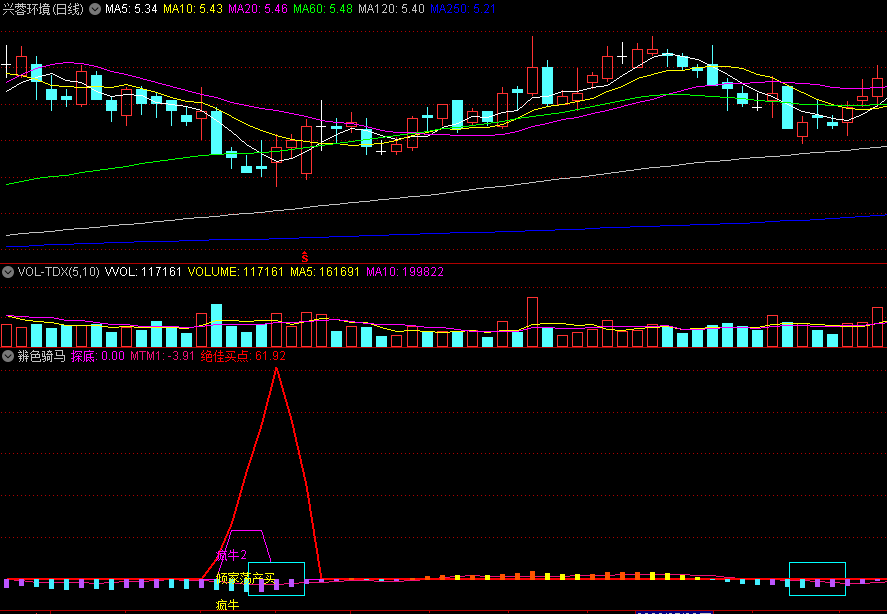887x614 pixels.
Task: Click the tallest red volume bar
Action: [x=532, y=322]
